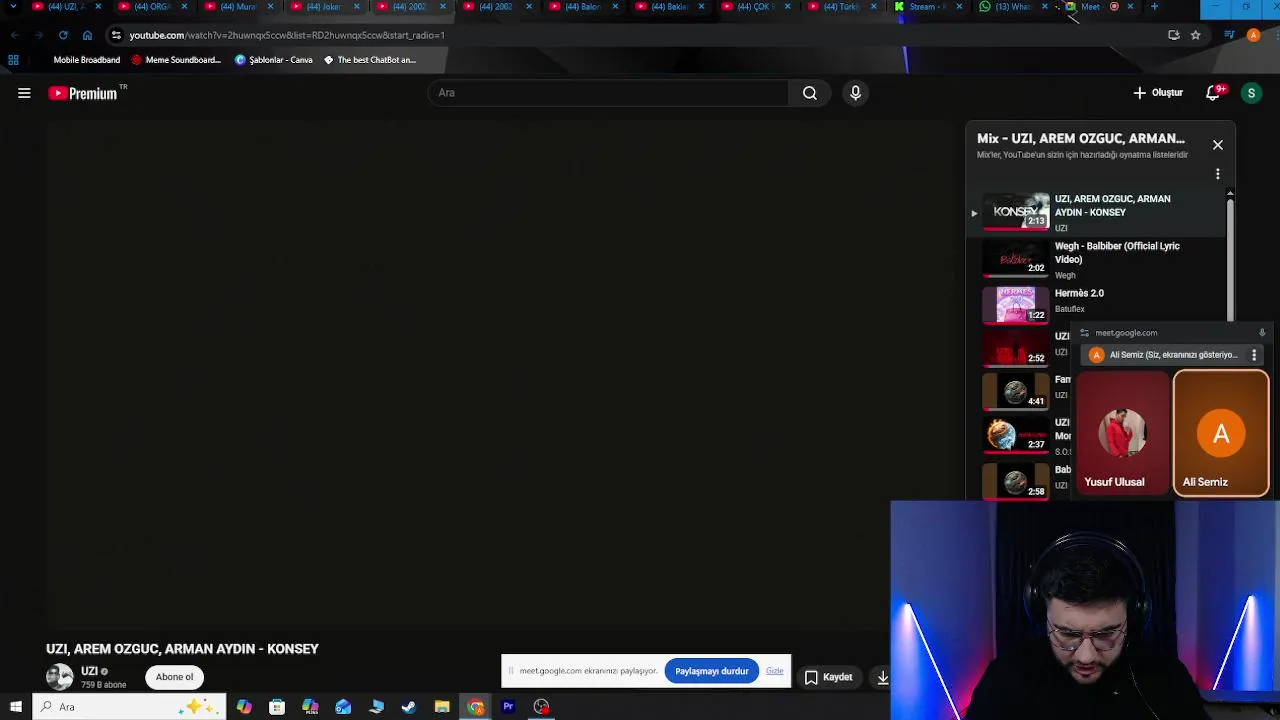Viewport: 1280px width, 720px height.
Task: Play KONSEY thumbnail in the Mix list
Action: (x=1016, y=212)
